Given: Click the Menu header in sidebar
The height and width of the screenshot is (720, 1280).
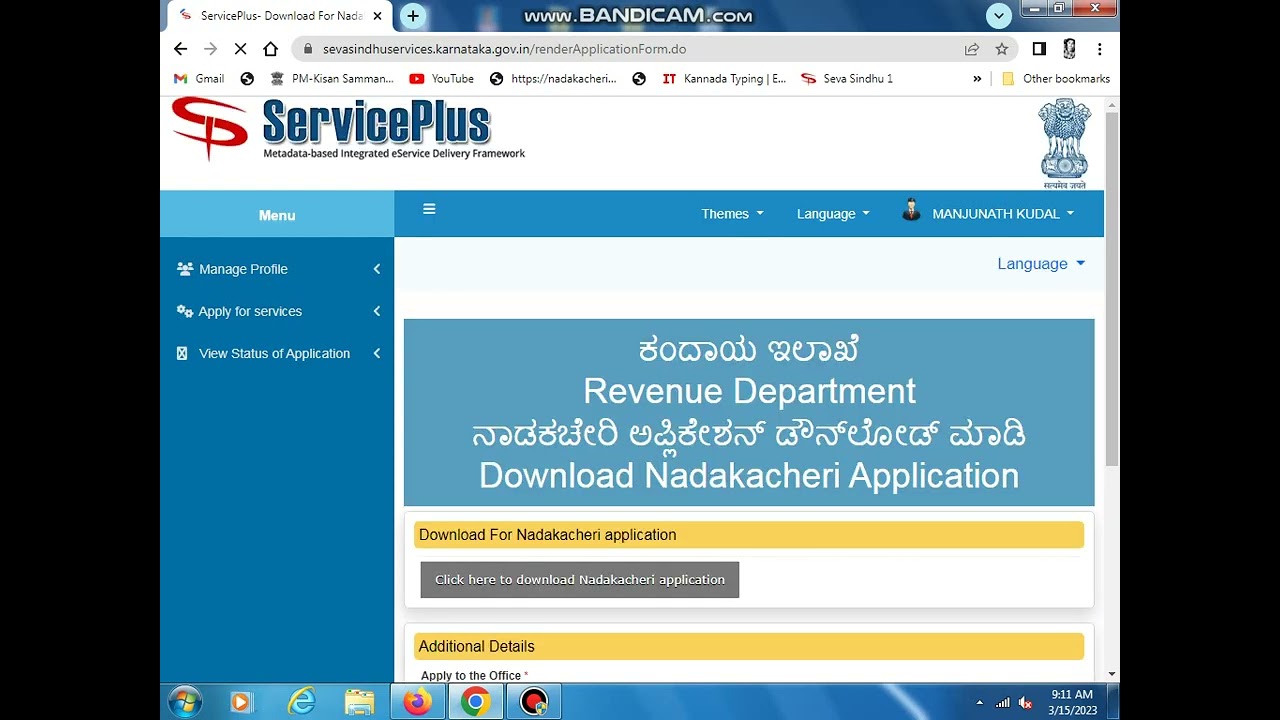Looking at the screenshot, I should click(277, 214).
